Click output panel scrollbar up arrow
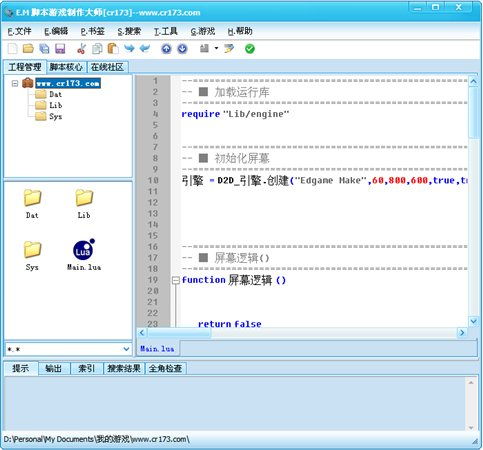This screenshot has width=483, height=450. tap(471, 382)
